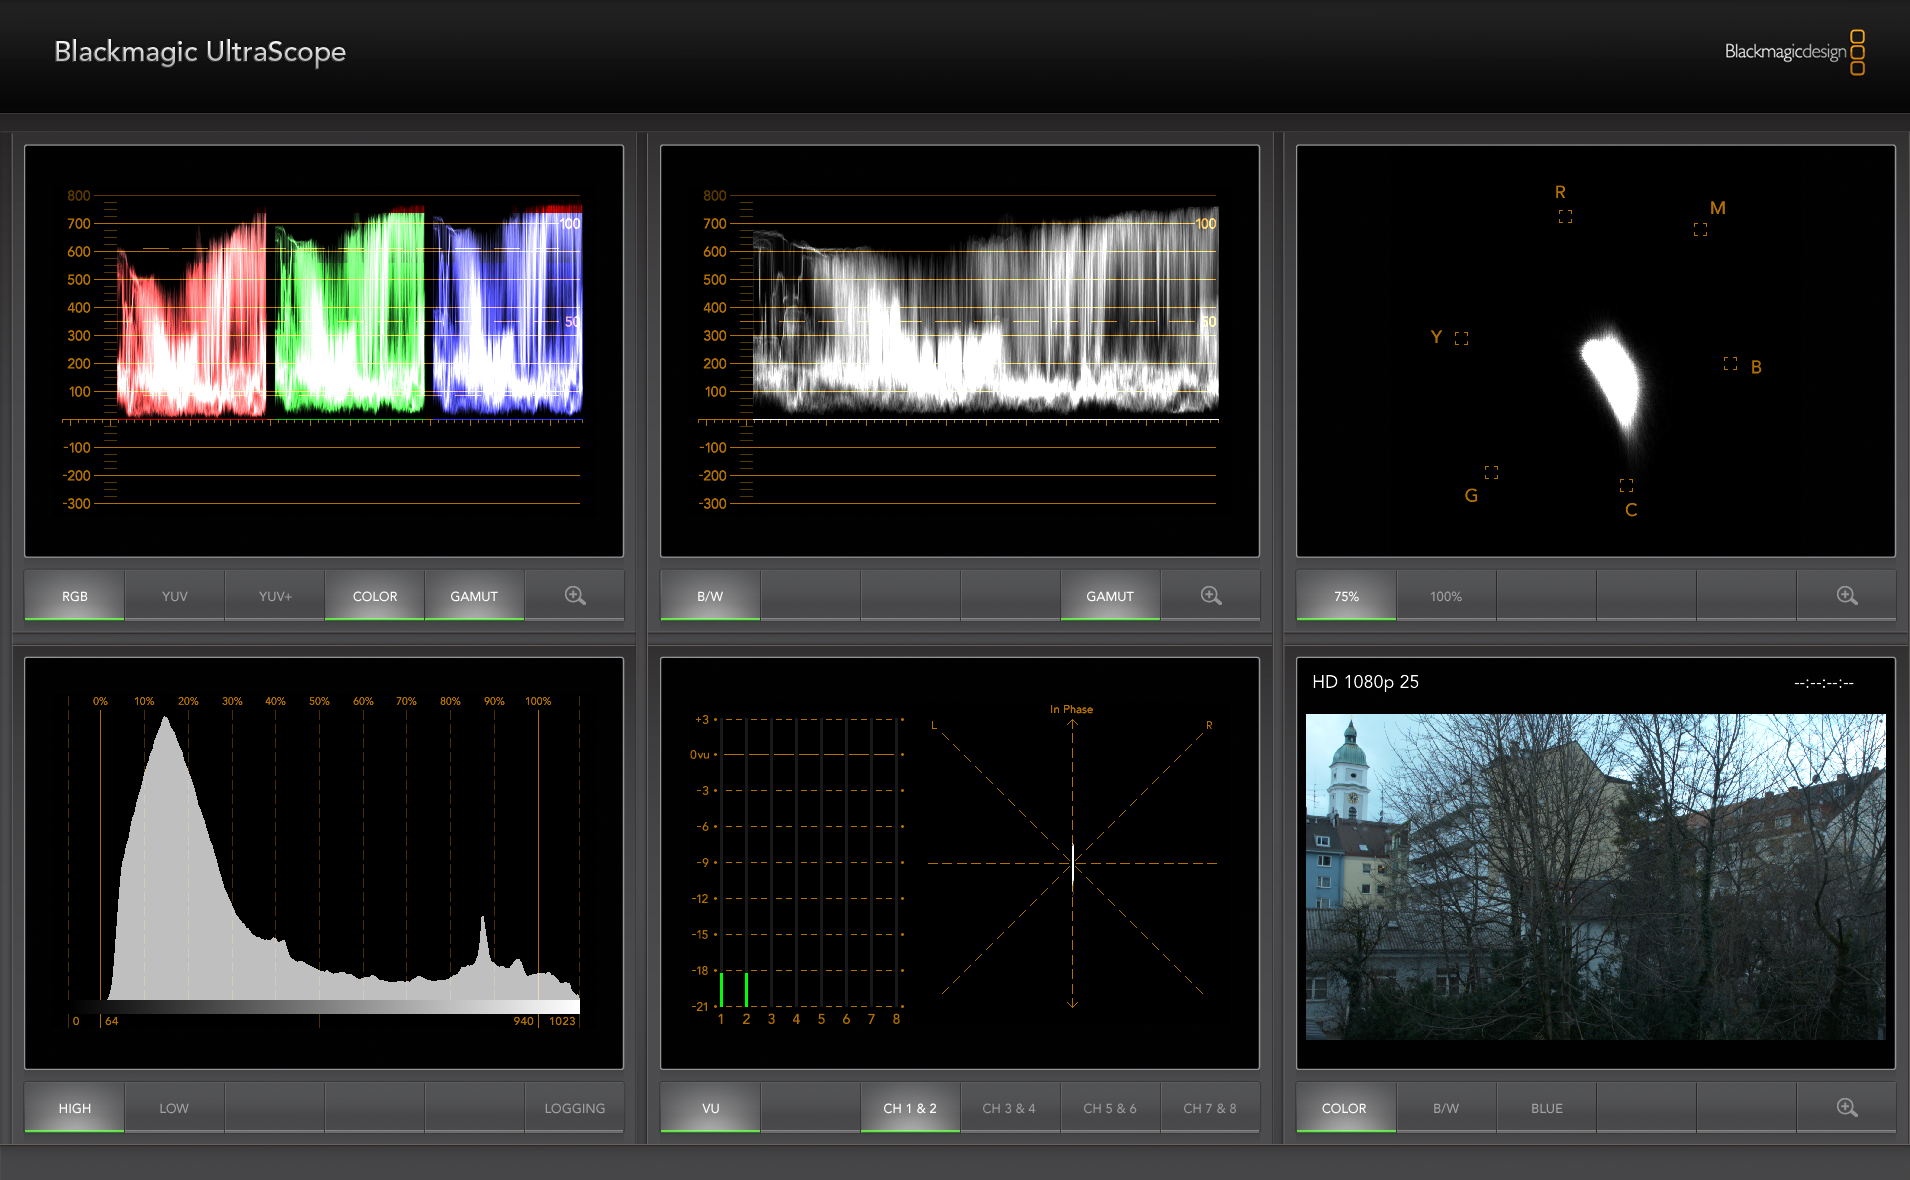Select RGB parade mode
Screen dimensions: 1910x1180
click(x=75, y=596)
